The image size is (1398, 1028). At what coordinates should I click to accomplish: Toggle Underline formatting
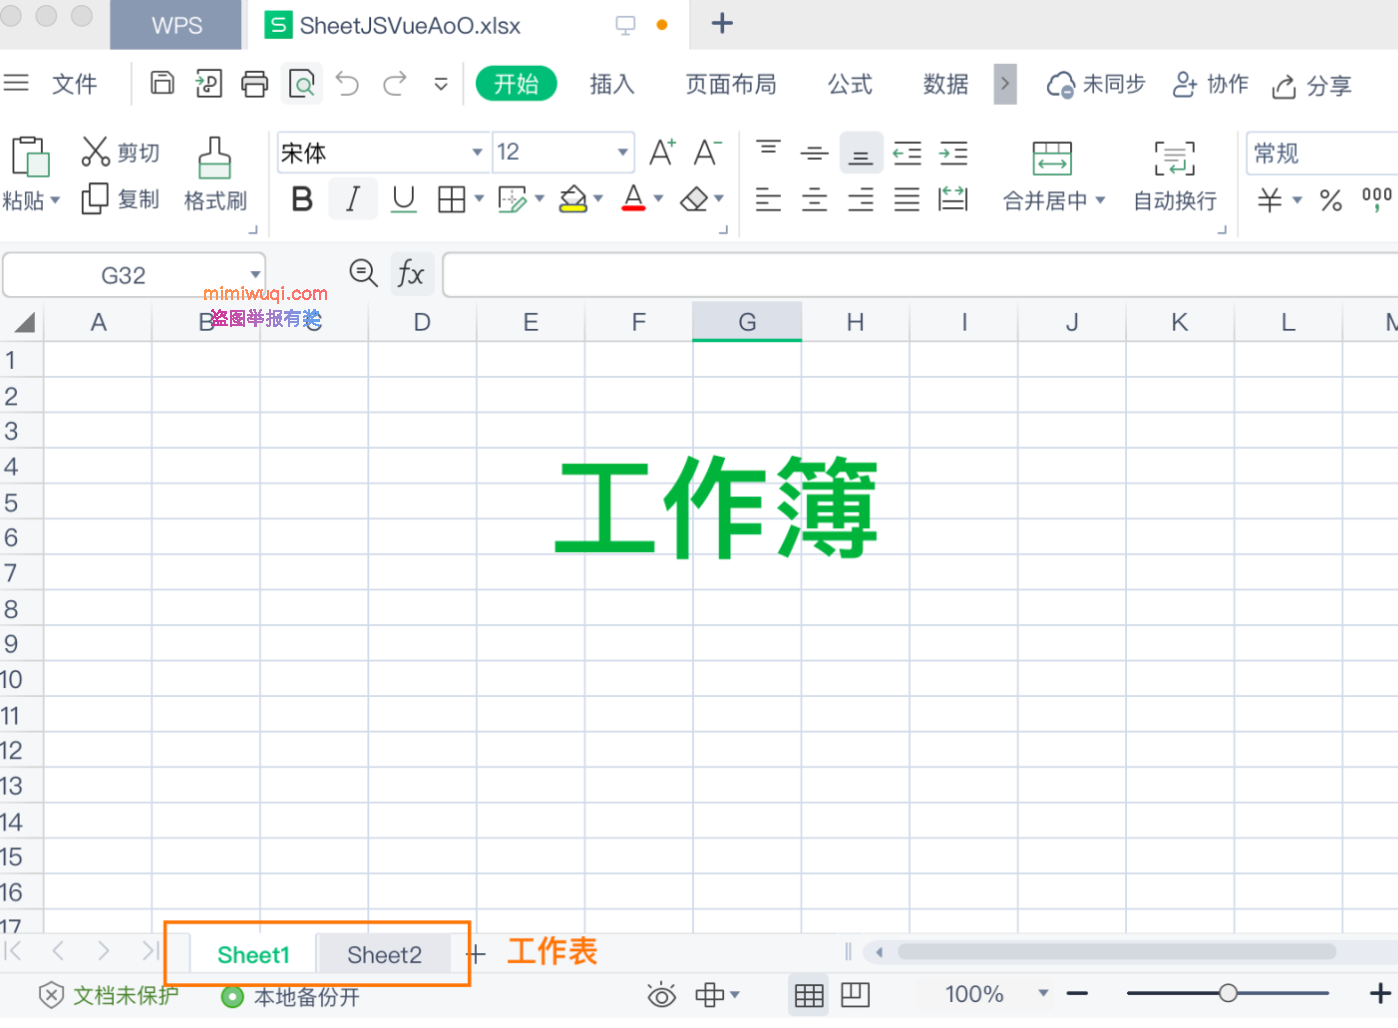(403, 199)
